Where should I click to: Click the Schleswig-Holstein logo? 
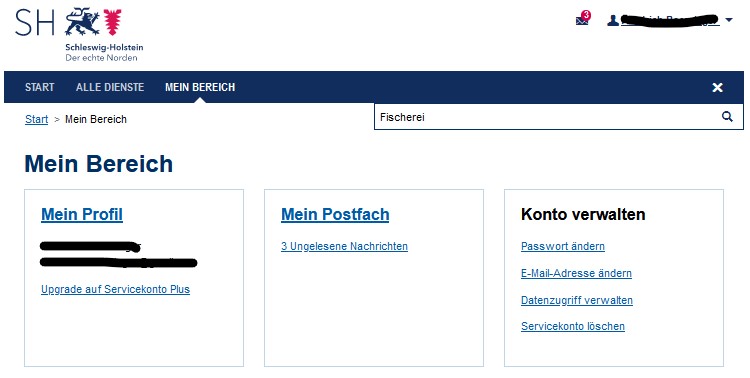[79, 34]
